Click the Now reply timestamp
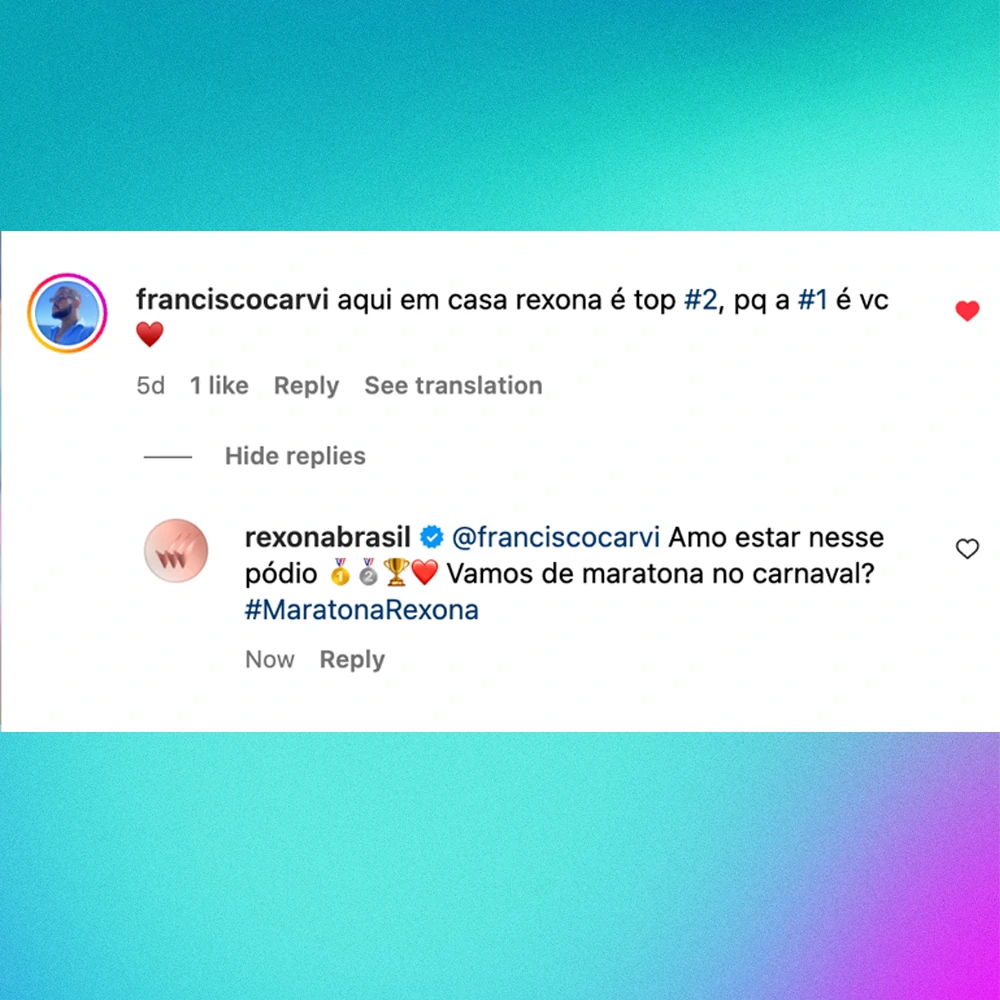The width and height of the screenshot is (1000, 1000). (x=270, y=659)
